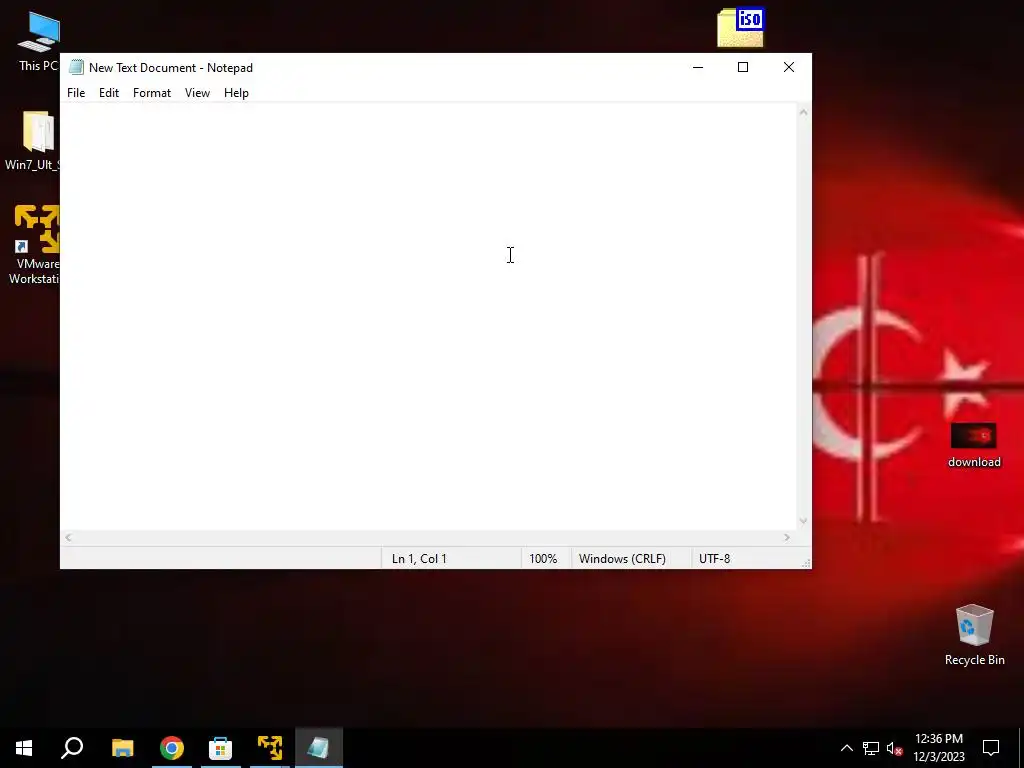Click inside the Notepad text area
This screenshot has height=768, width=1024.
tap(428, 317)
